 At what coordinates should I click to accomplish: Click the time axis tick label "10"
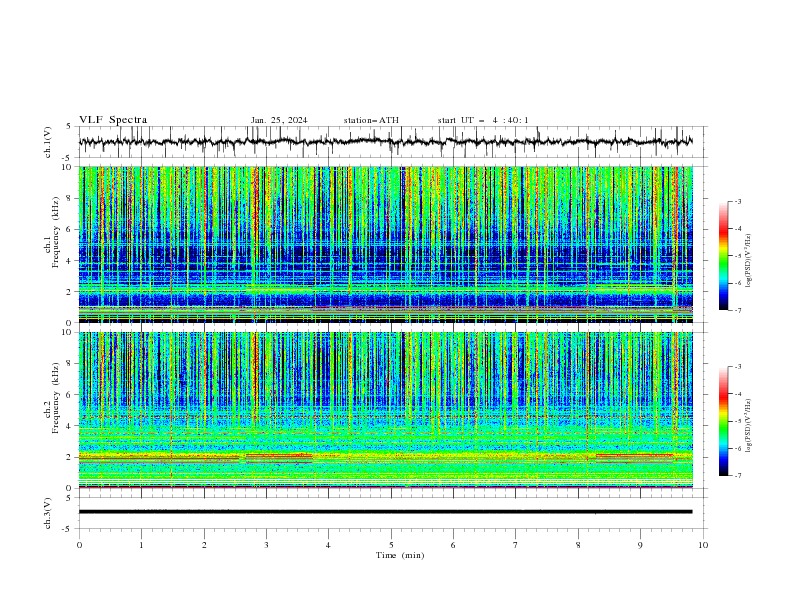703,545
